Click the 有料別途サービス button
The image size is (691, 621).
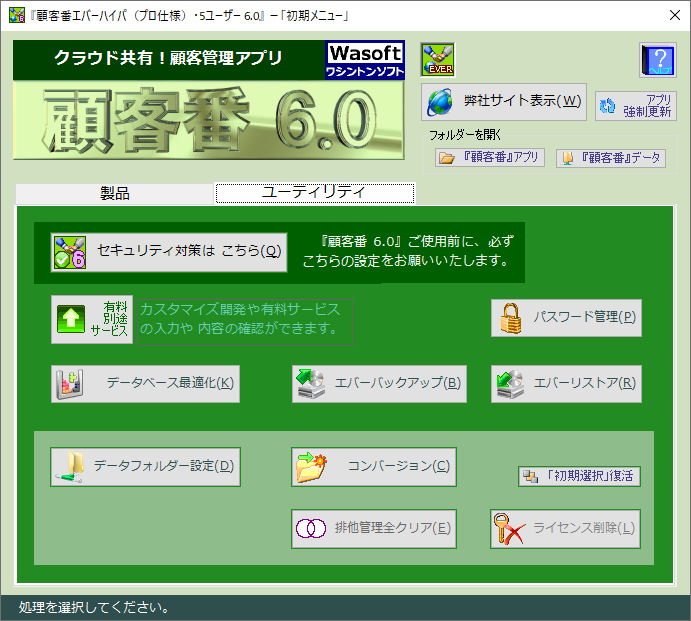point(92,319)
